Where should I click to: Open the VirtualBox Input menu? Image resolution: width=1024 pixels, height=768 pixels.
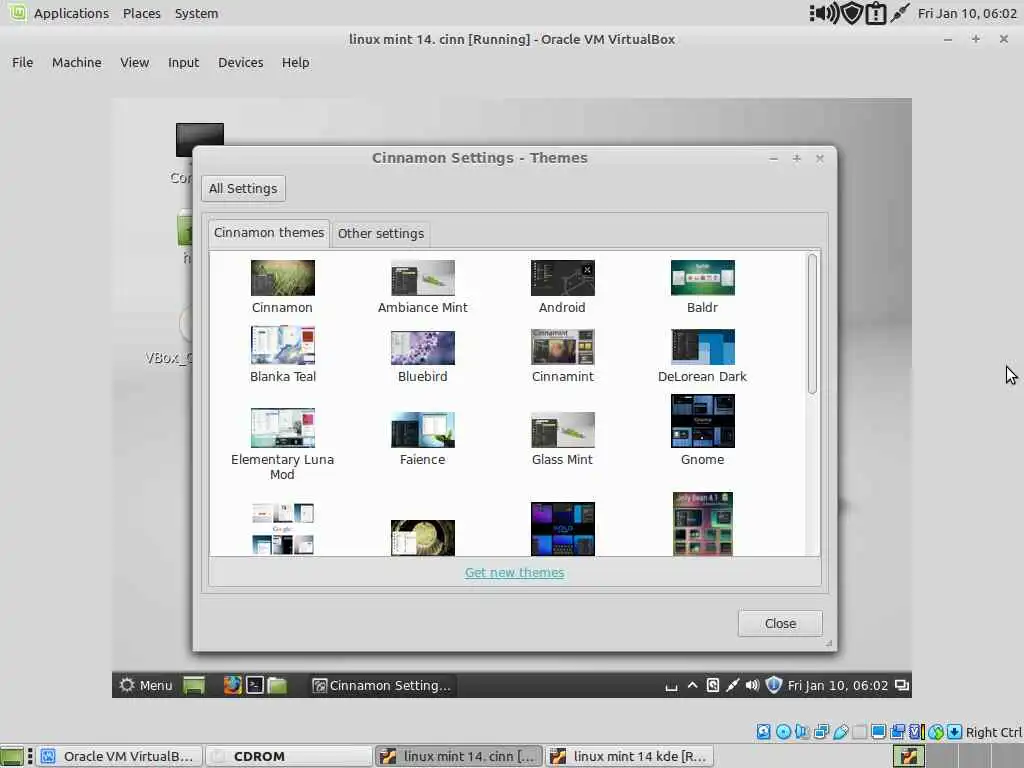point(184,62)
